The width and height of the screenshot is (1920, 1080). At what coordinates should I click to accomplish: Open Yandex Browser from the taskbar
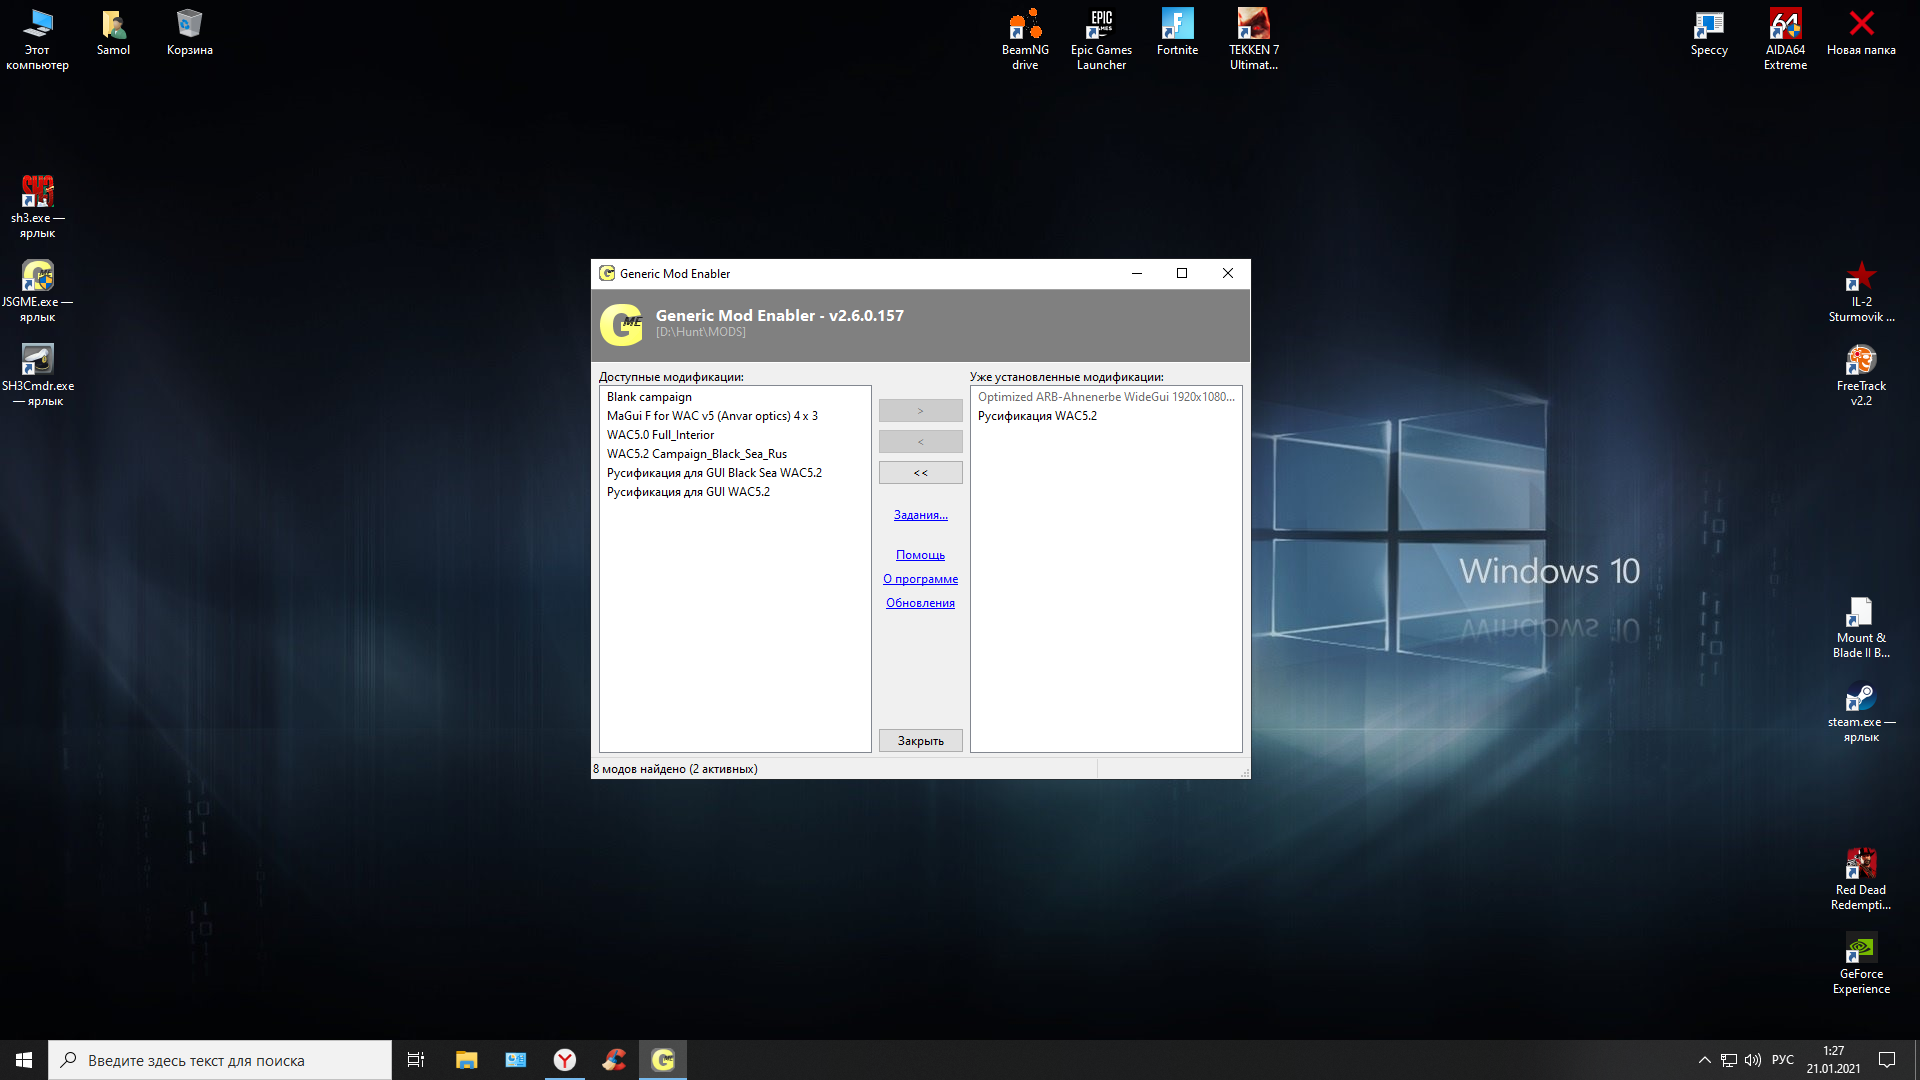click(565, 1060)
